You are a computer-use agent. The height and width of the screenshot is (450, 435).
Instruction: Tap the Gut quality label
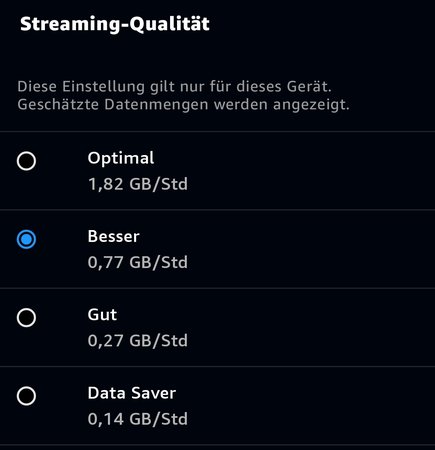(102, 315)
